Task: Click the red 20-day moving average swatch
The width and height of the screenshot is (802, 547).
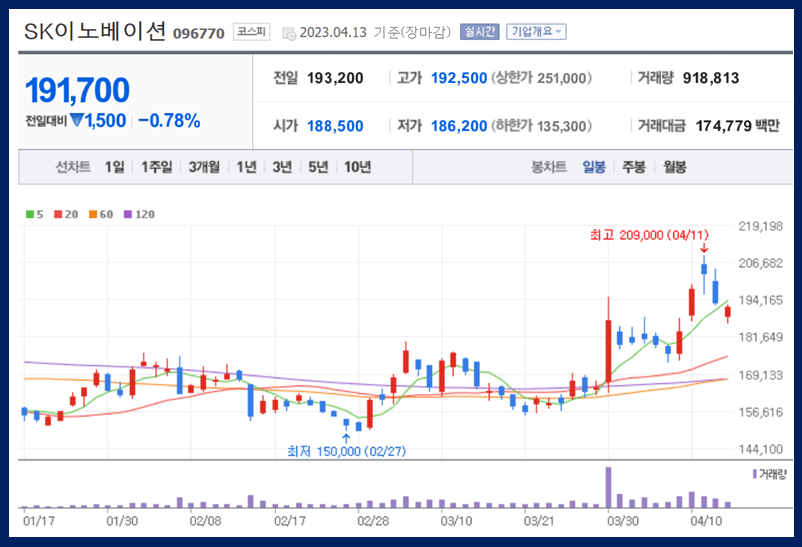Action: [x=58, y=214]
